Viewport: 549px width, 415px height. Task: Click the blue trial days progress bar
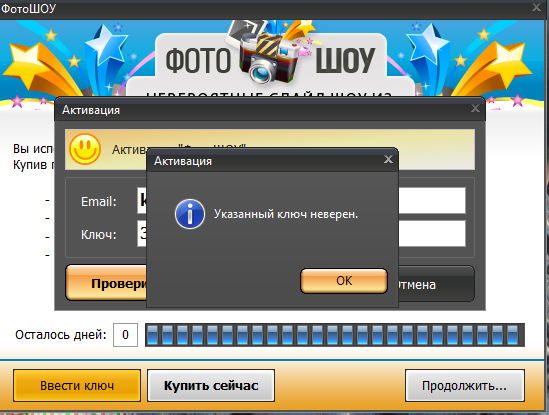(335, 335)
